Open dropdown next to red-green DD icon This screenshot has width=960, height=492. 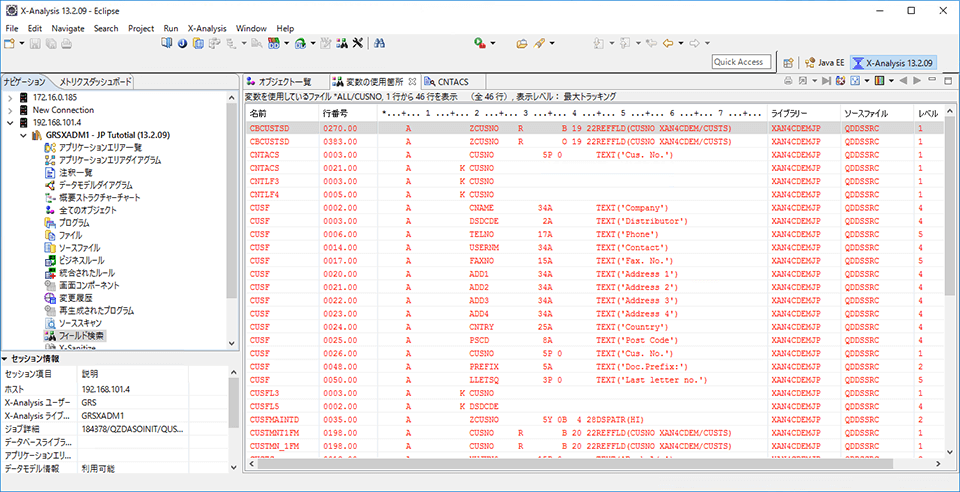(x=286, y=43)
